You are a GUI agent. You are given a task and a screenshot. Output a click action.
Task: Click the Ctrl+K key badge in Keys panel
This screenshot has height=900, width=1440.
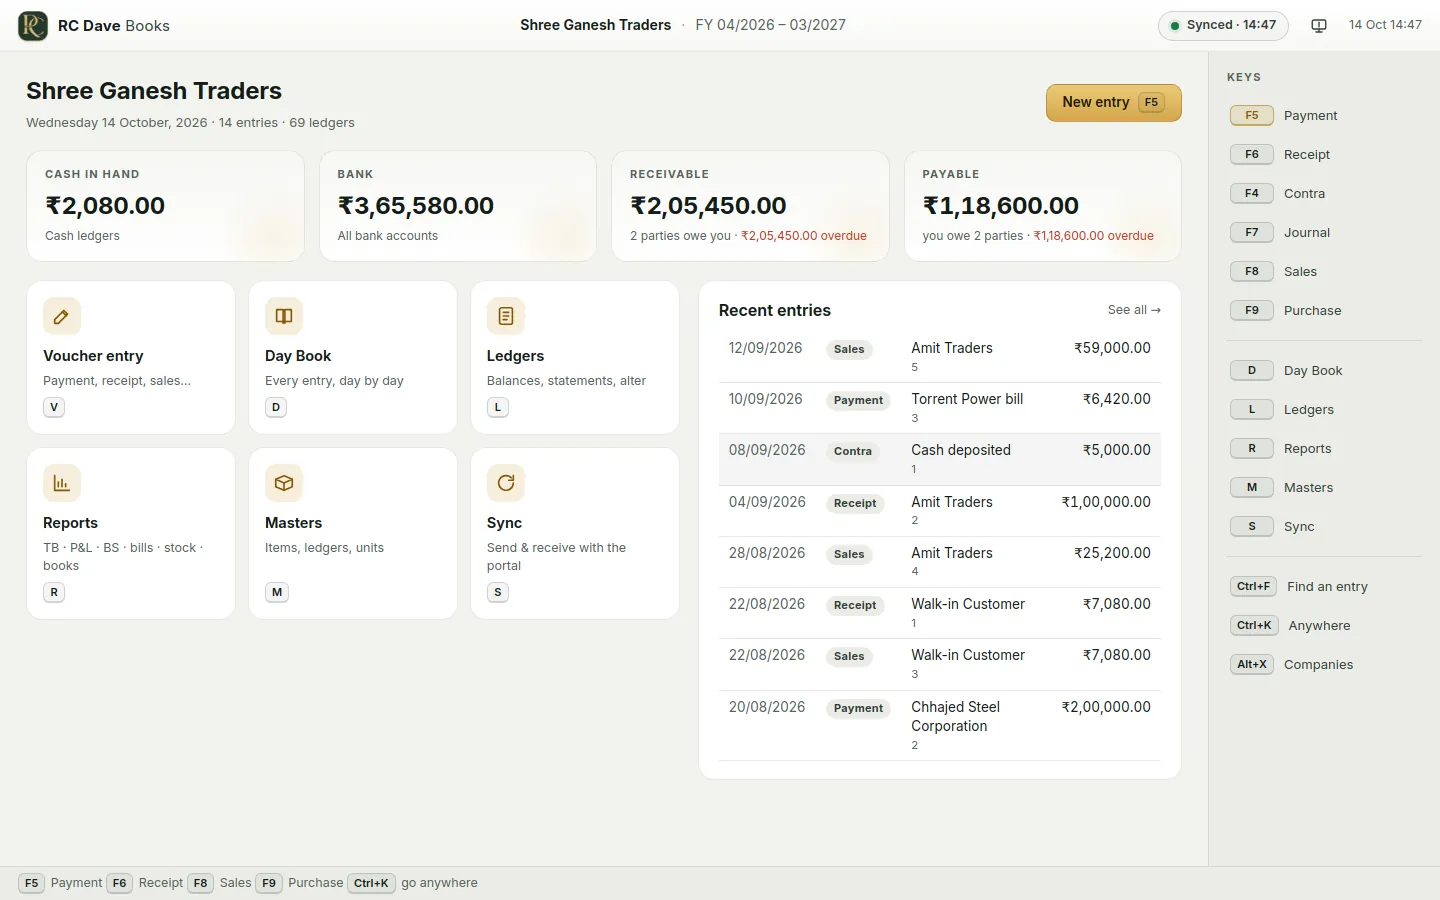tap(1254, 626)
